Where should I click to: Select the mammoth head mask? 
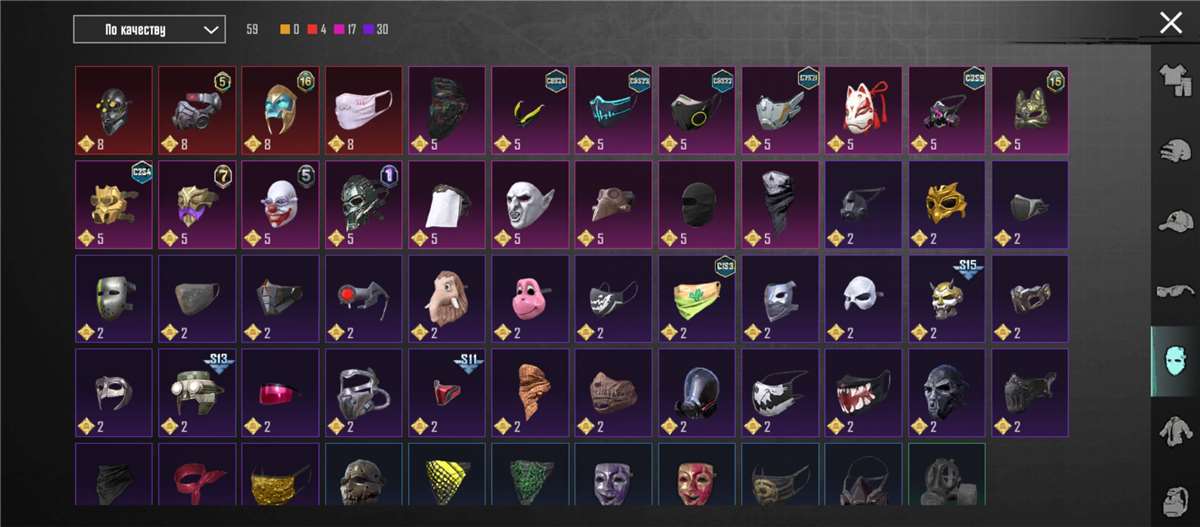[x=447, y=297]
